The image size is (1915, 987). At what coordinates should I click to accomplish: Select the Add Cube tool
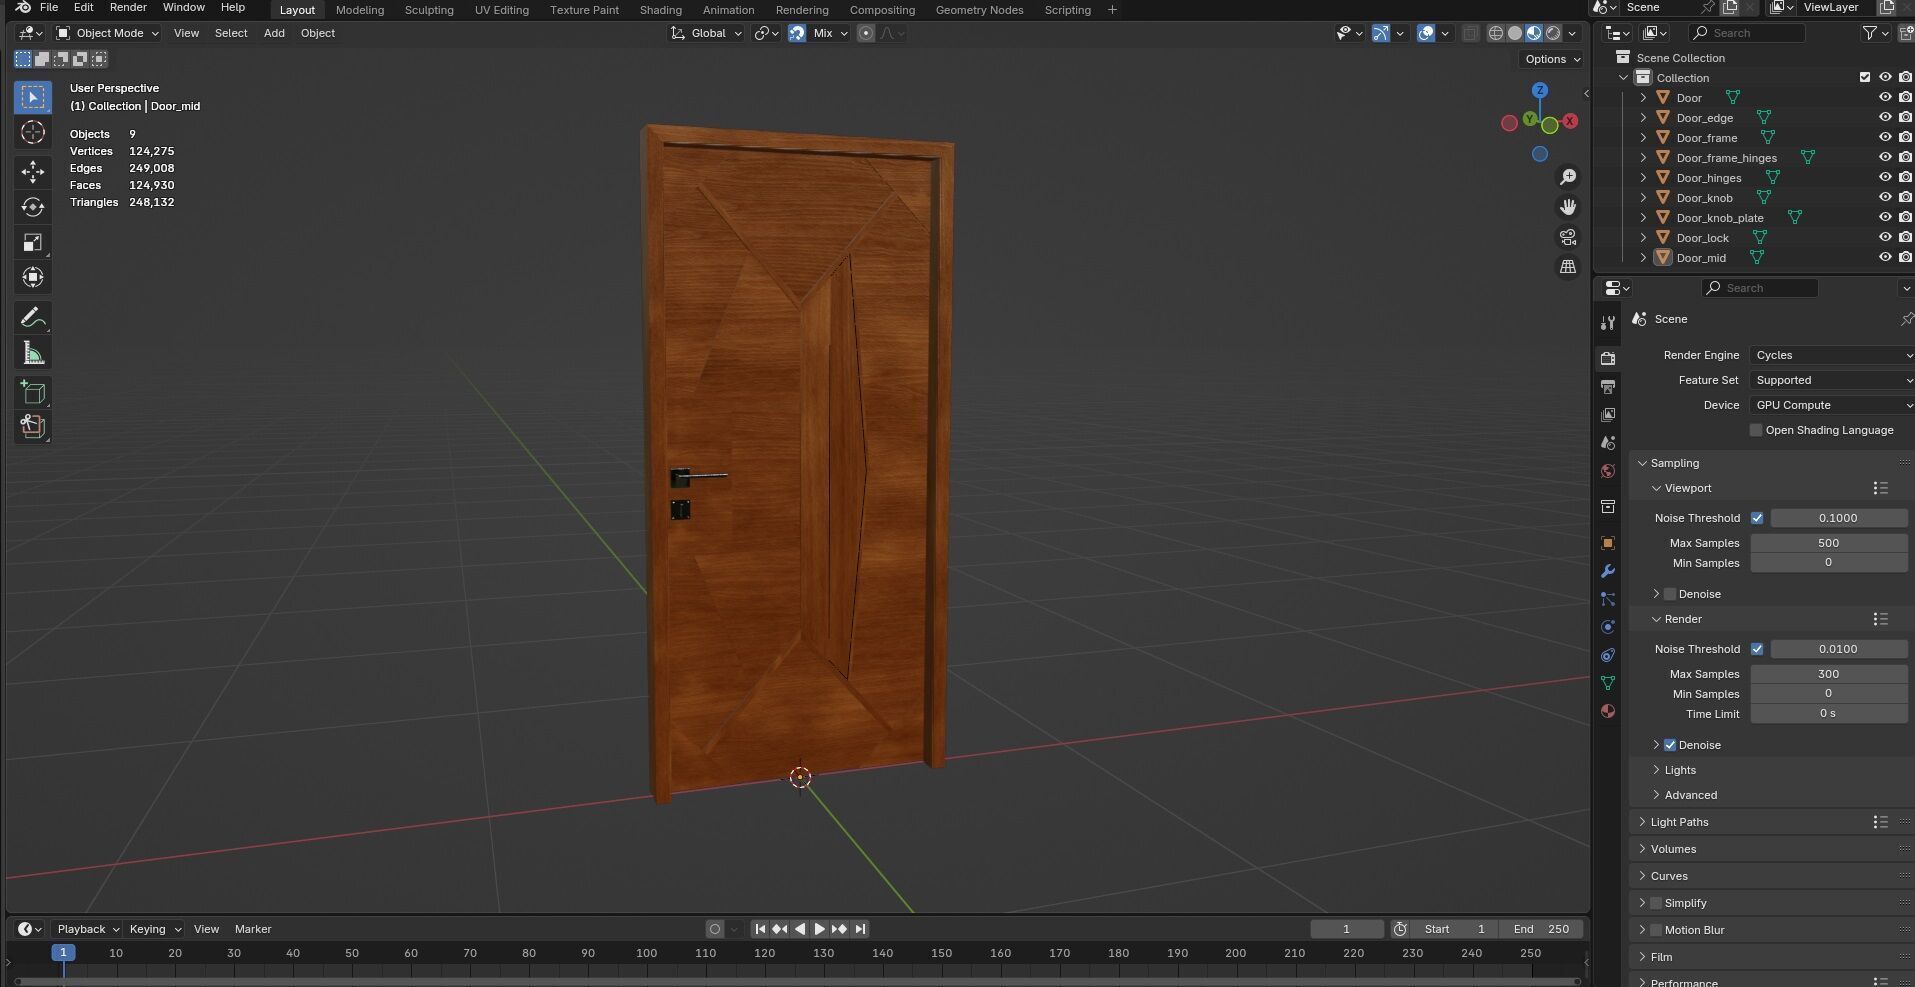33,392
